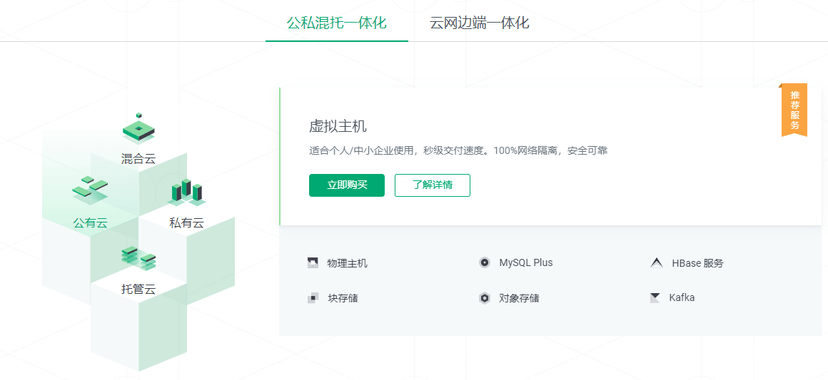Switch to 公私混托一体化 tab
Viewport: 828px width, 380px height.
(x=336, y=23)
